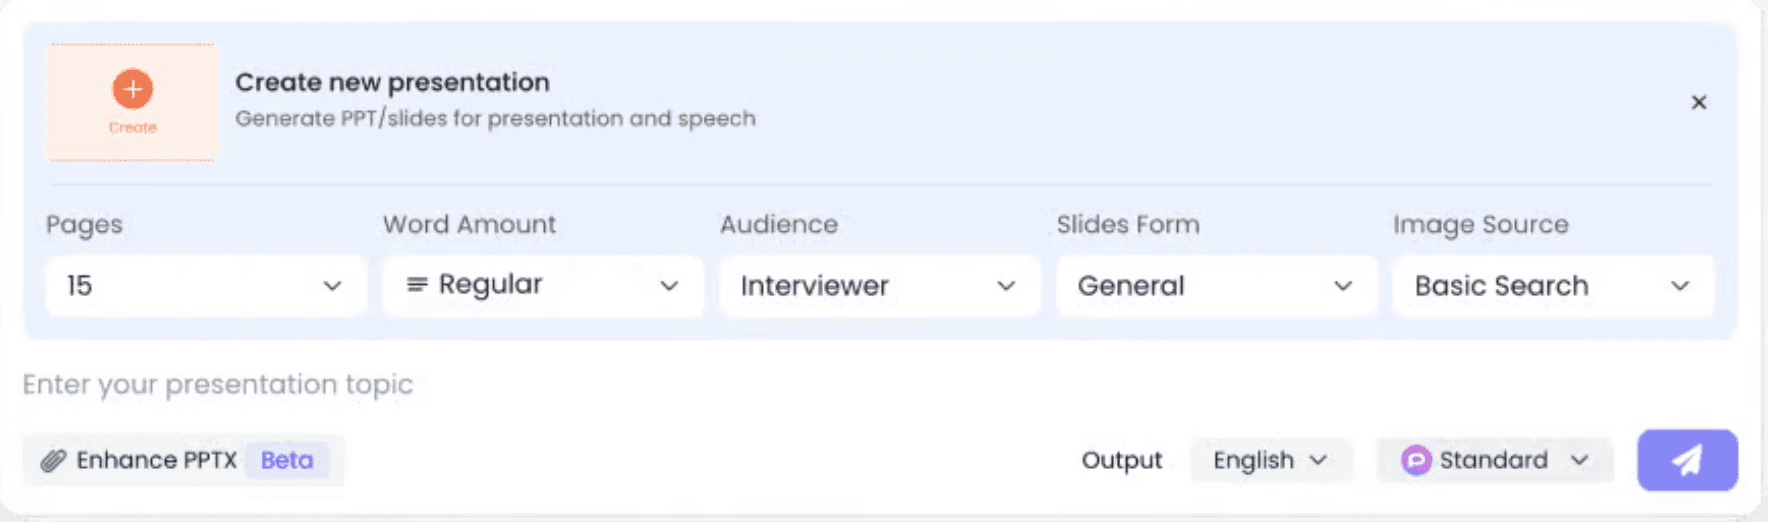1768x522 pixels.
Task: Click the Create new presentation heading
Action: [392, 82]
